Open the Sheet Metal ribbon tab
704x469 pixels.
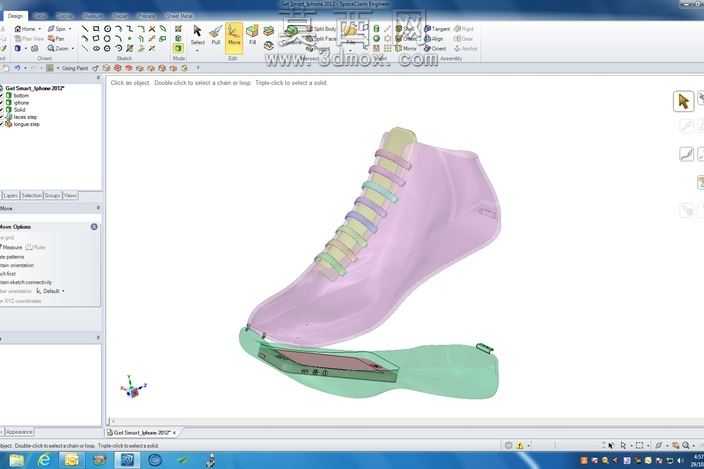(x=179, y=16)
